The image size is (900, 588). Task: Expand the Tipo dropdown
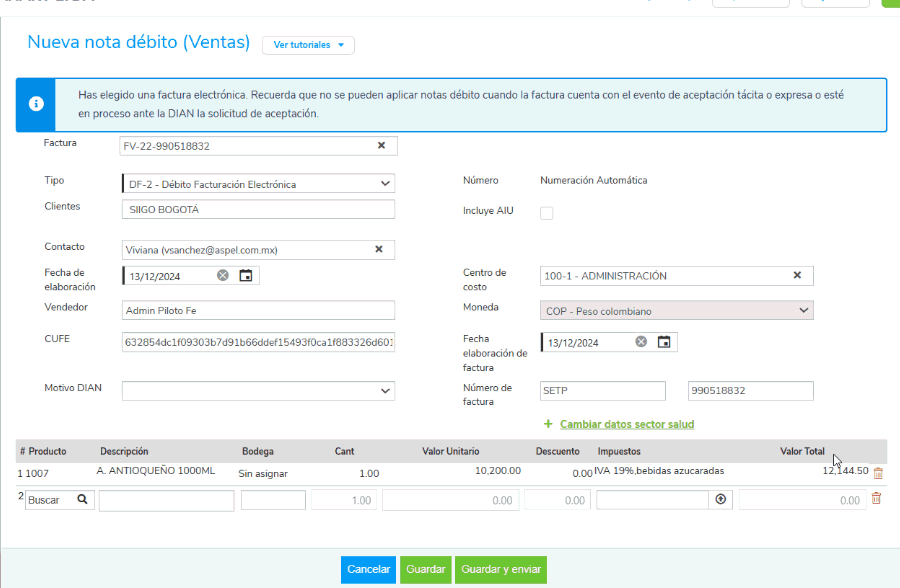[x=385, y=184]
